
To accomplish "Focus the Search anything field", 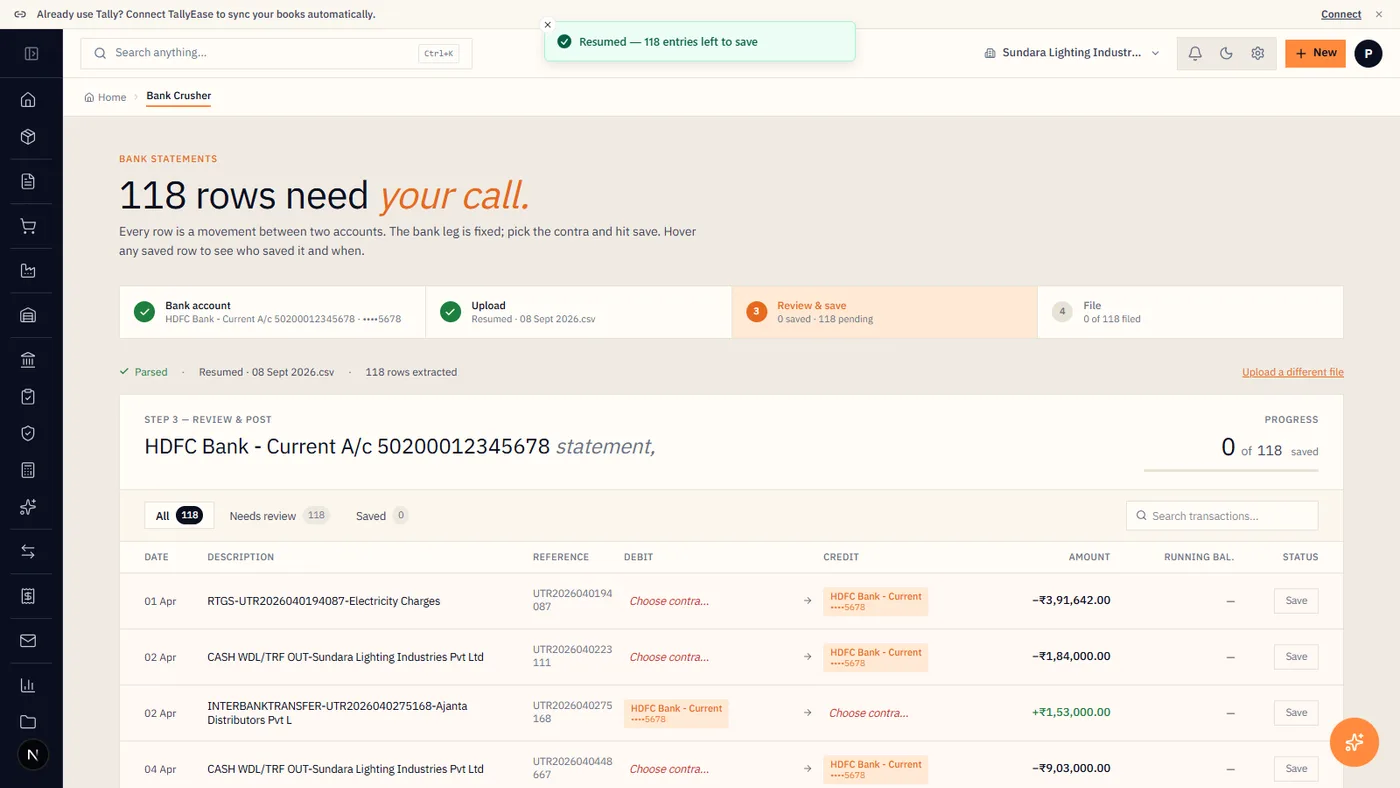I will [x=276, y=53].
